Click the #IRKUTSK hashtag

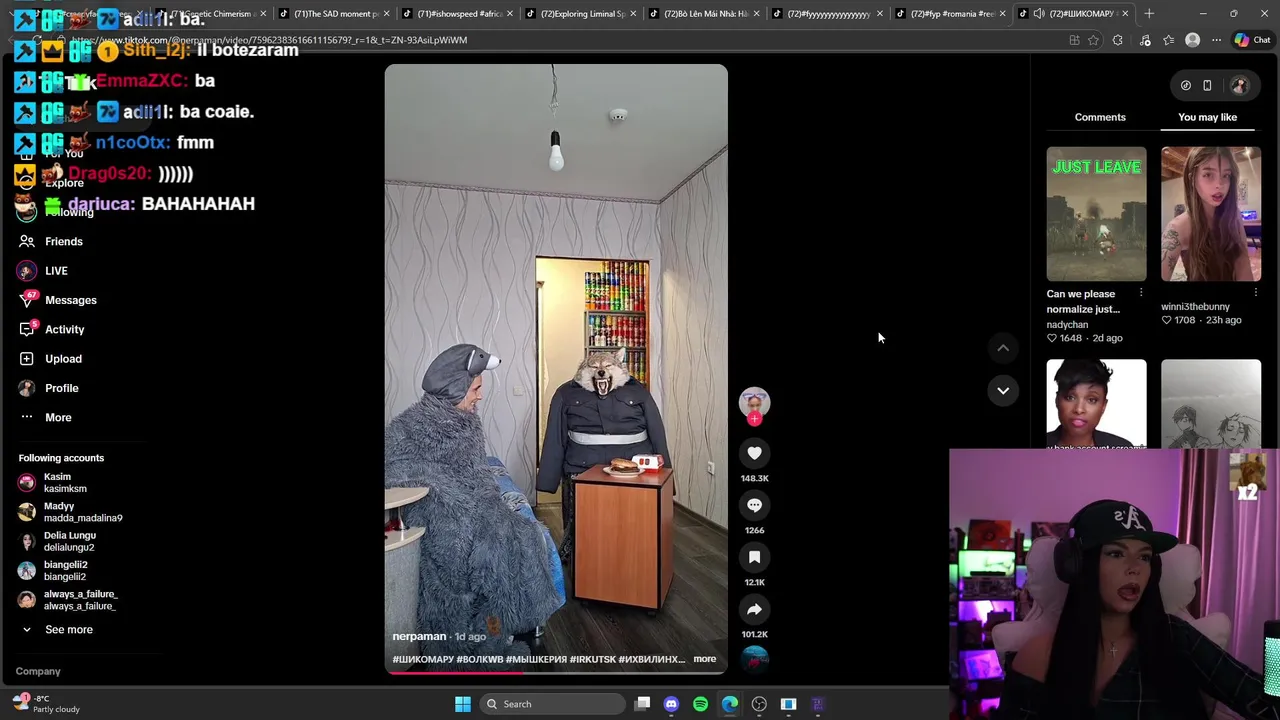pos(592,659)
